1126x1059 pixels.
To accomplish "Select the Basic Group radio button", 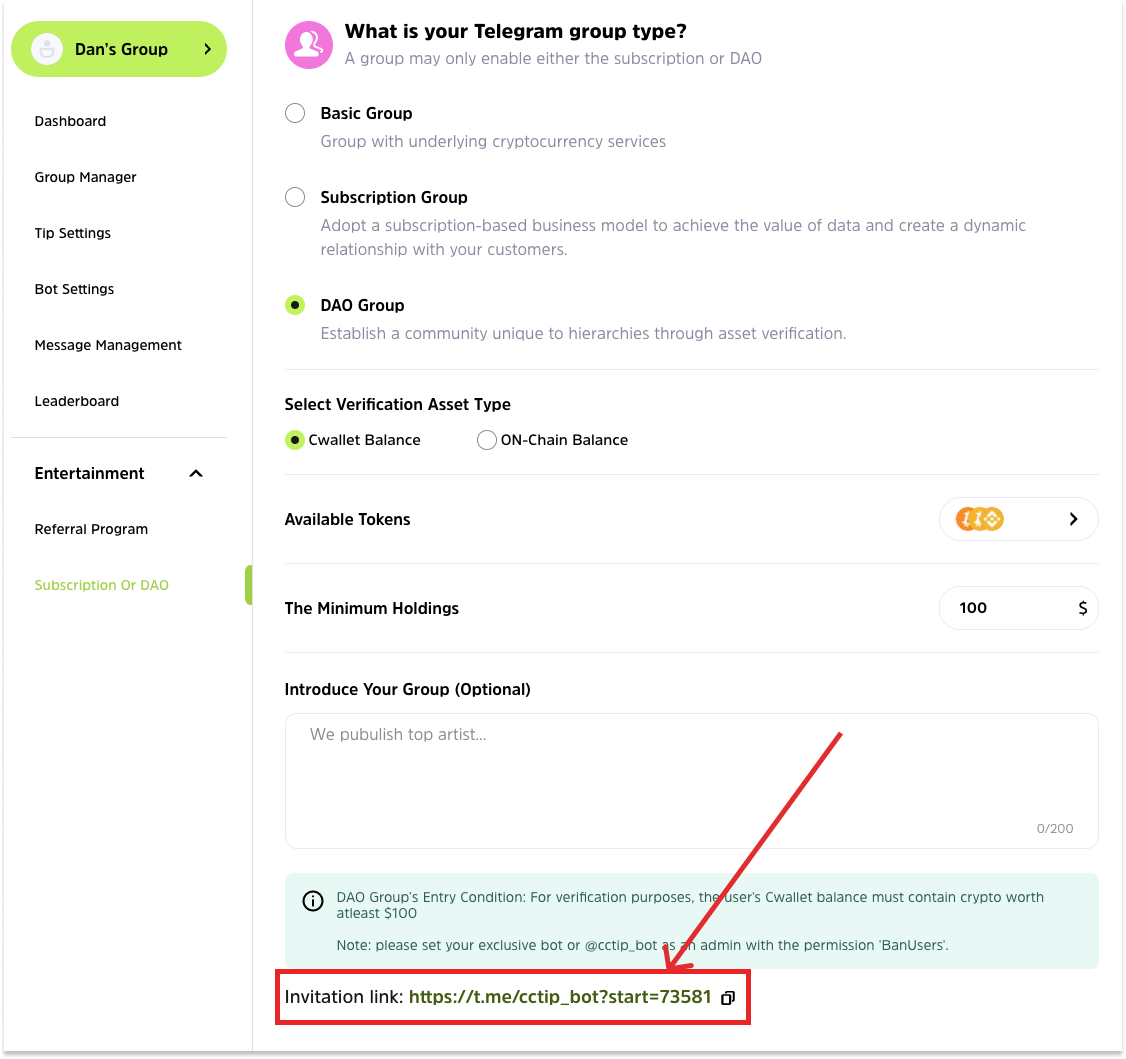I will coord(295,113).
